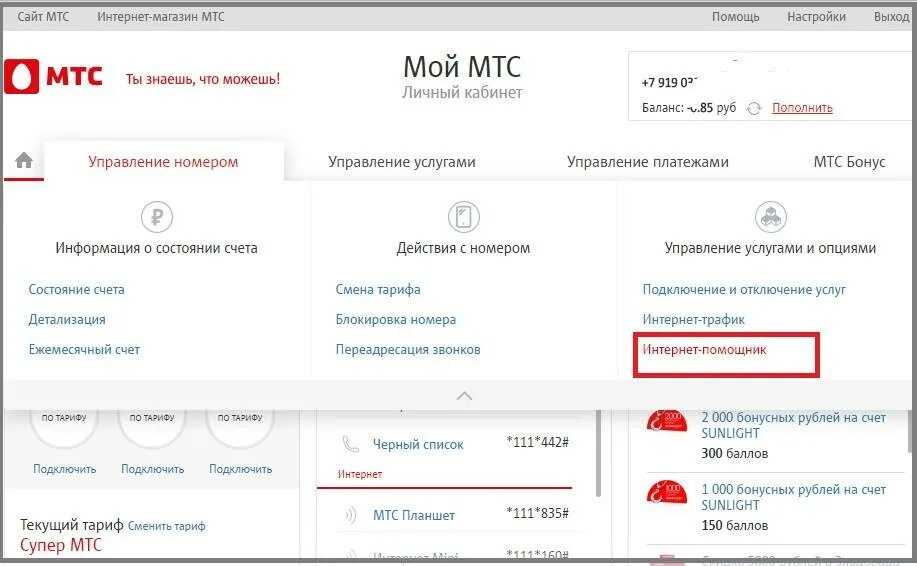Open Состояние счета link
The image size is (917, 566).
77,289
